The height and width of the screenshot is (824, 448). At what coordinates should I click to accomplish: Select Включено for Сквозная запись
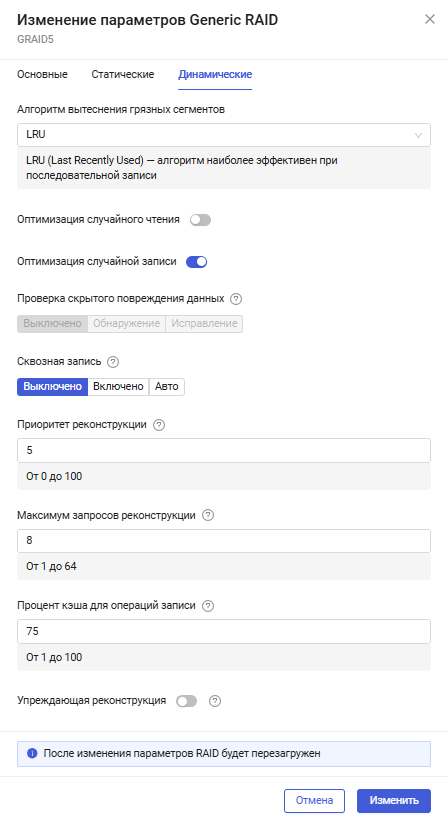(x=118, y=386)
